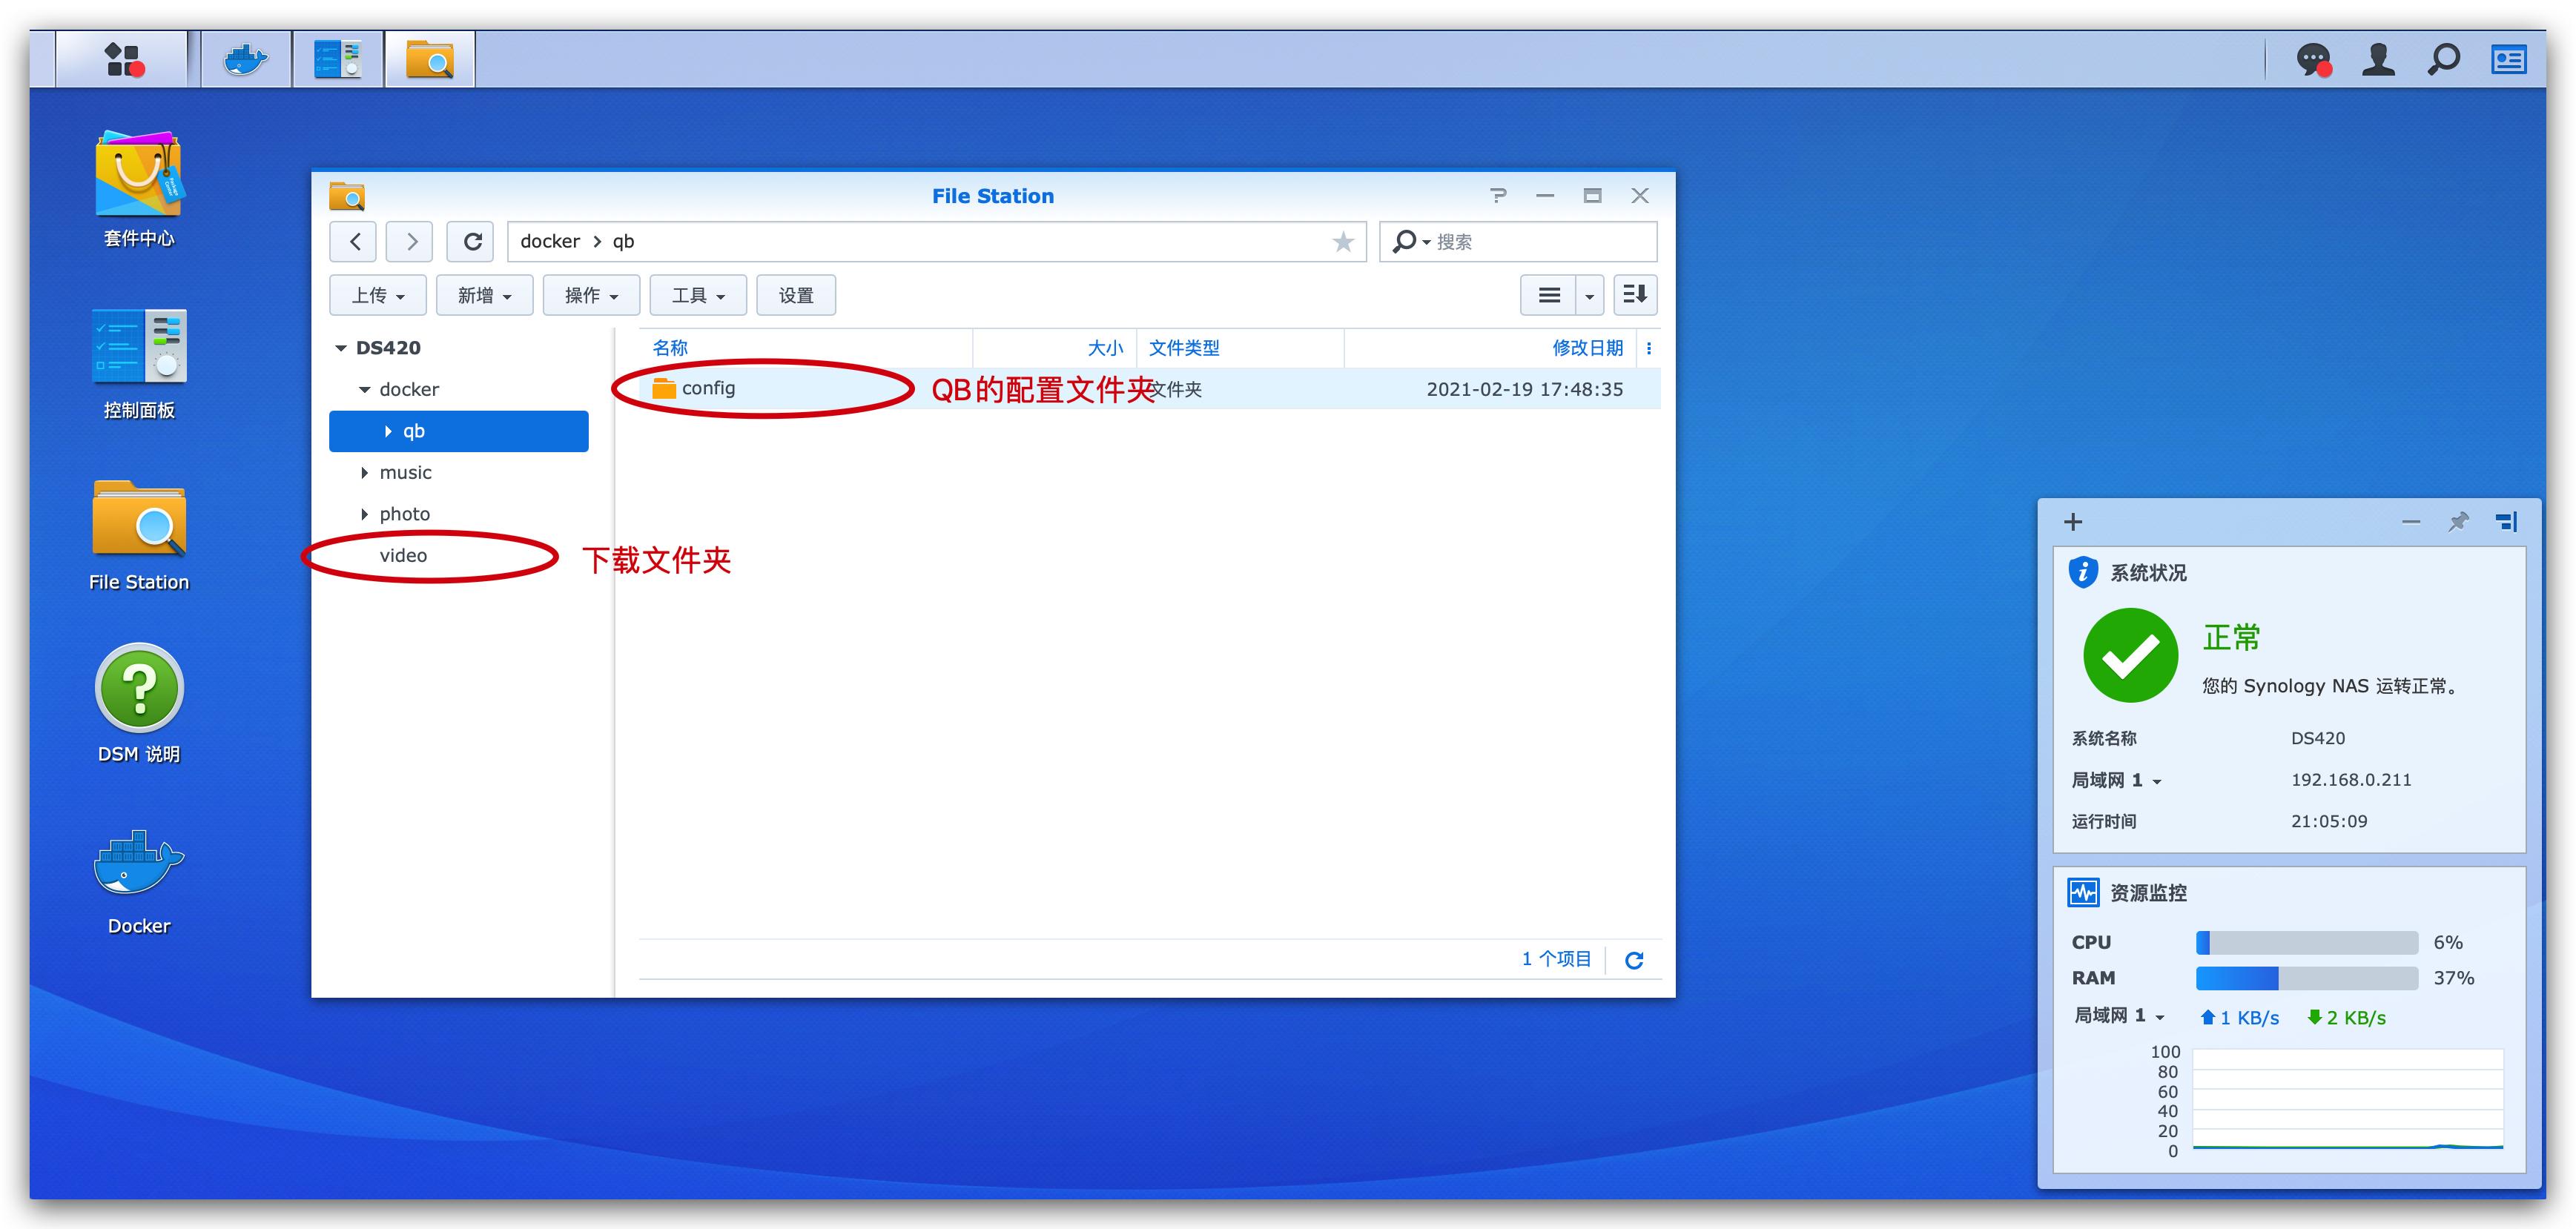Click the sort order icon in File Station
Image resolution: width=2576 pixels, height=1229 pixels.
tap(1634, 294)
